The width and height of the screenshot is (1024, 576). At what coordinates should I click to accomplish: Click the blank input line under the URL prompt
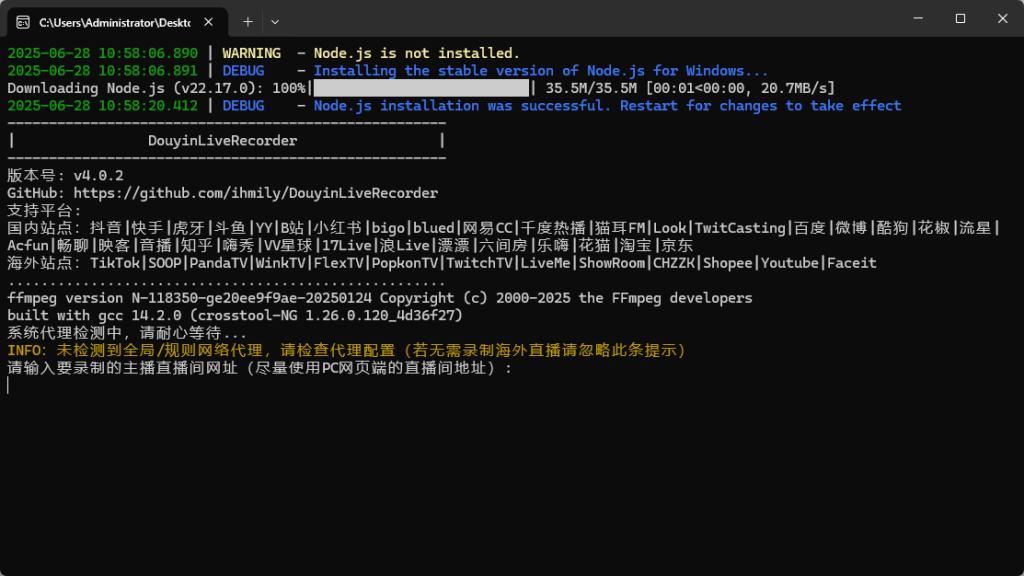tap(300, 385)
